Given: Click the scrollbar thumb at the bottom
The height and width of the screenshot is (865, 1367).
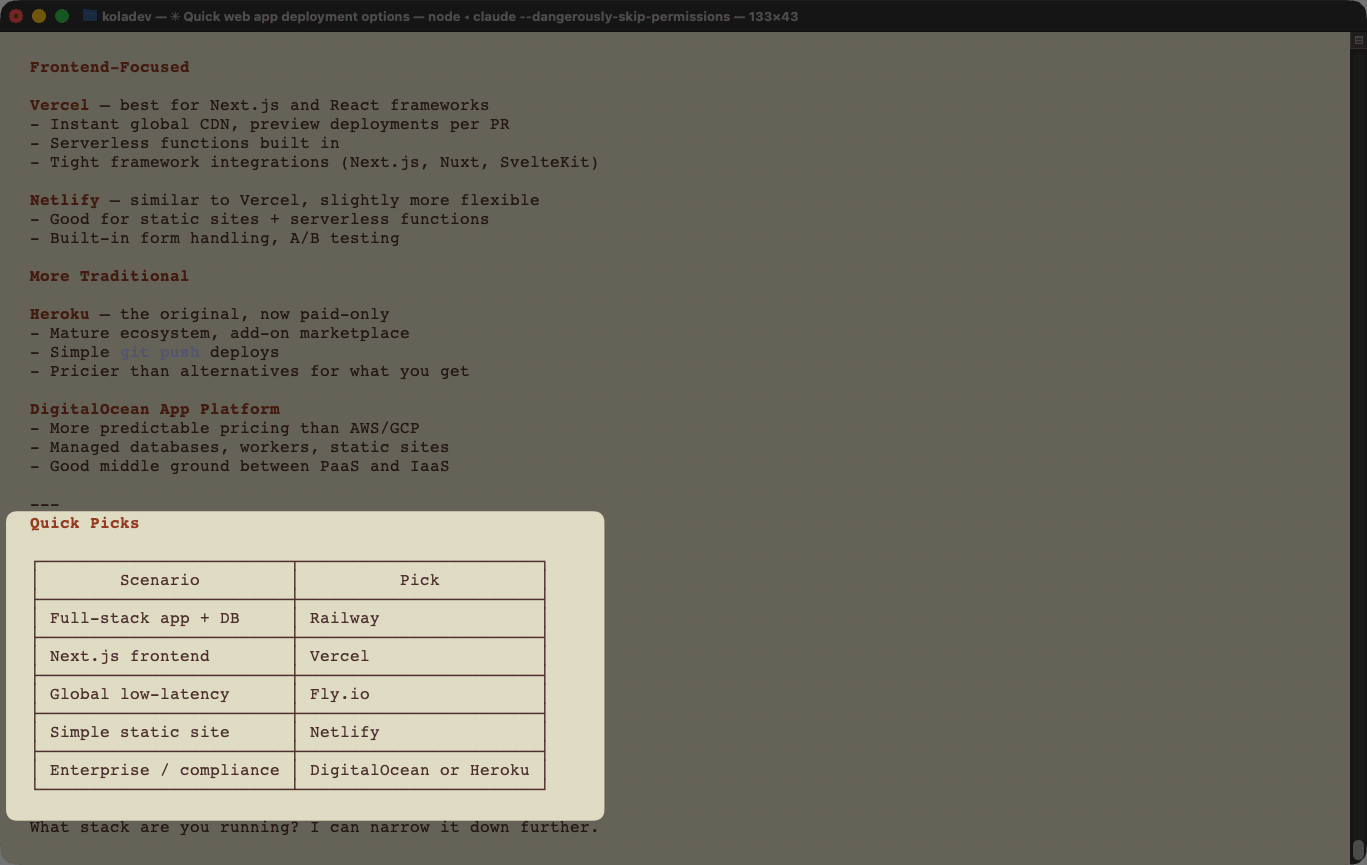Looking at the screenshot, I should pos(1358,850).
